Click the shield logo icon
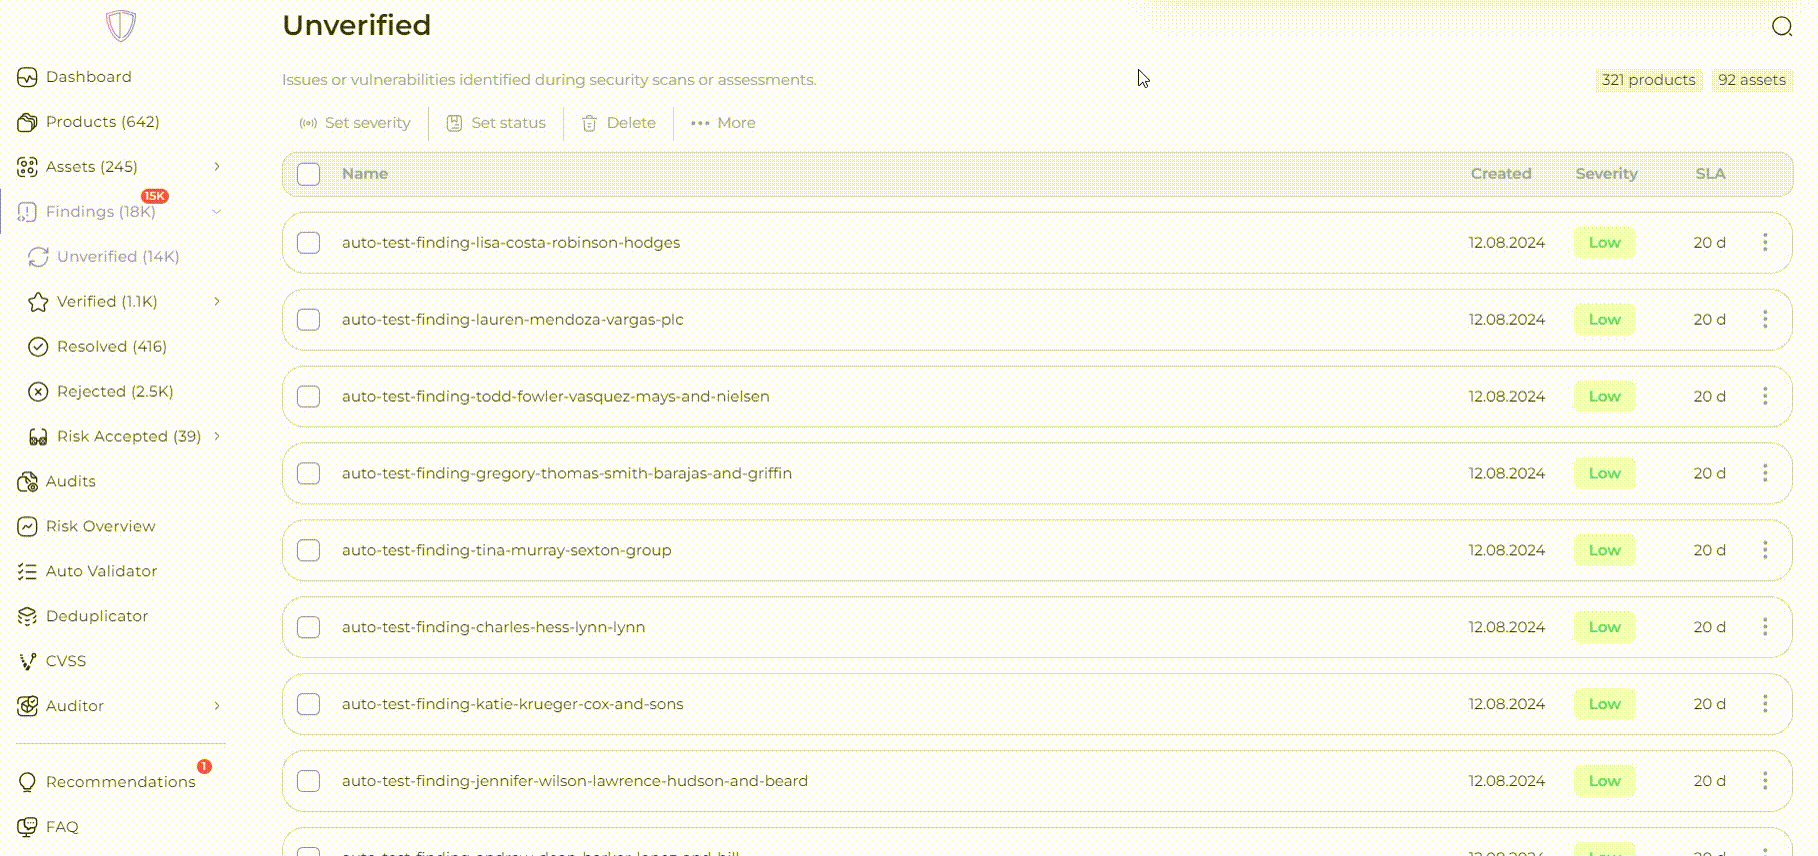 [121, 26]
